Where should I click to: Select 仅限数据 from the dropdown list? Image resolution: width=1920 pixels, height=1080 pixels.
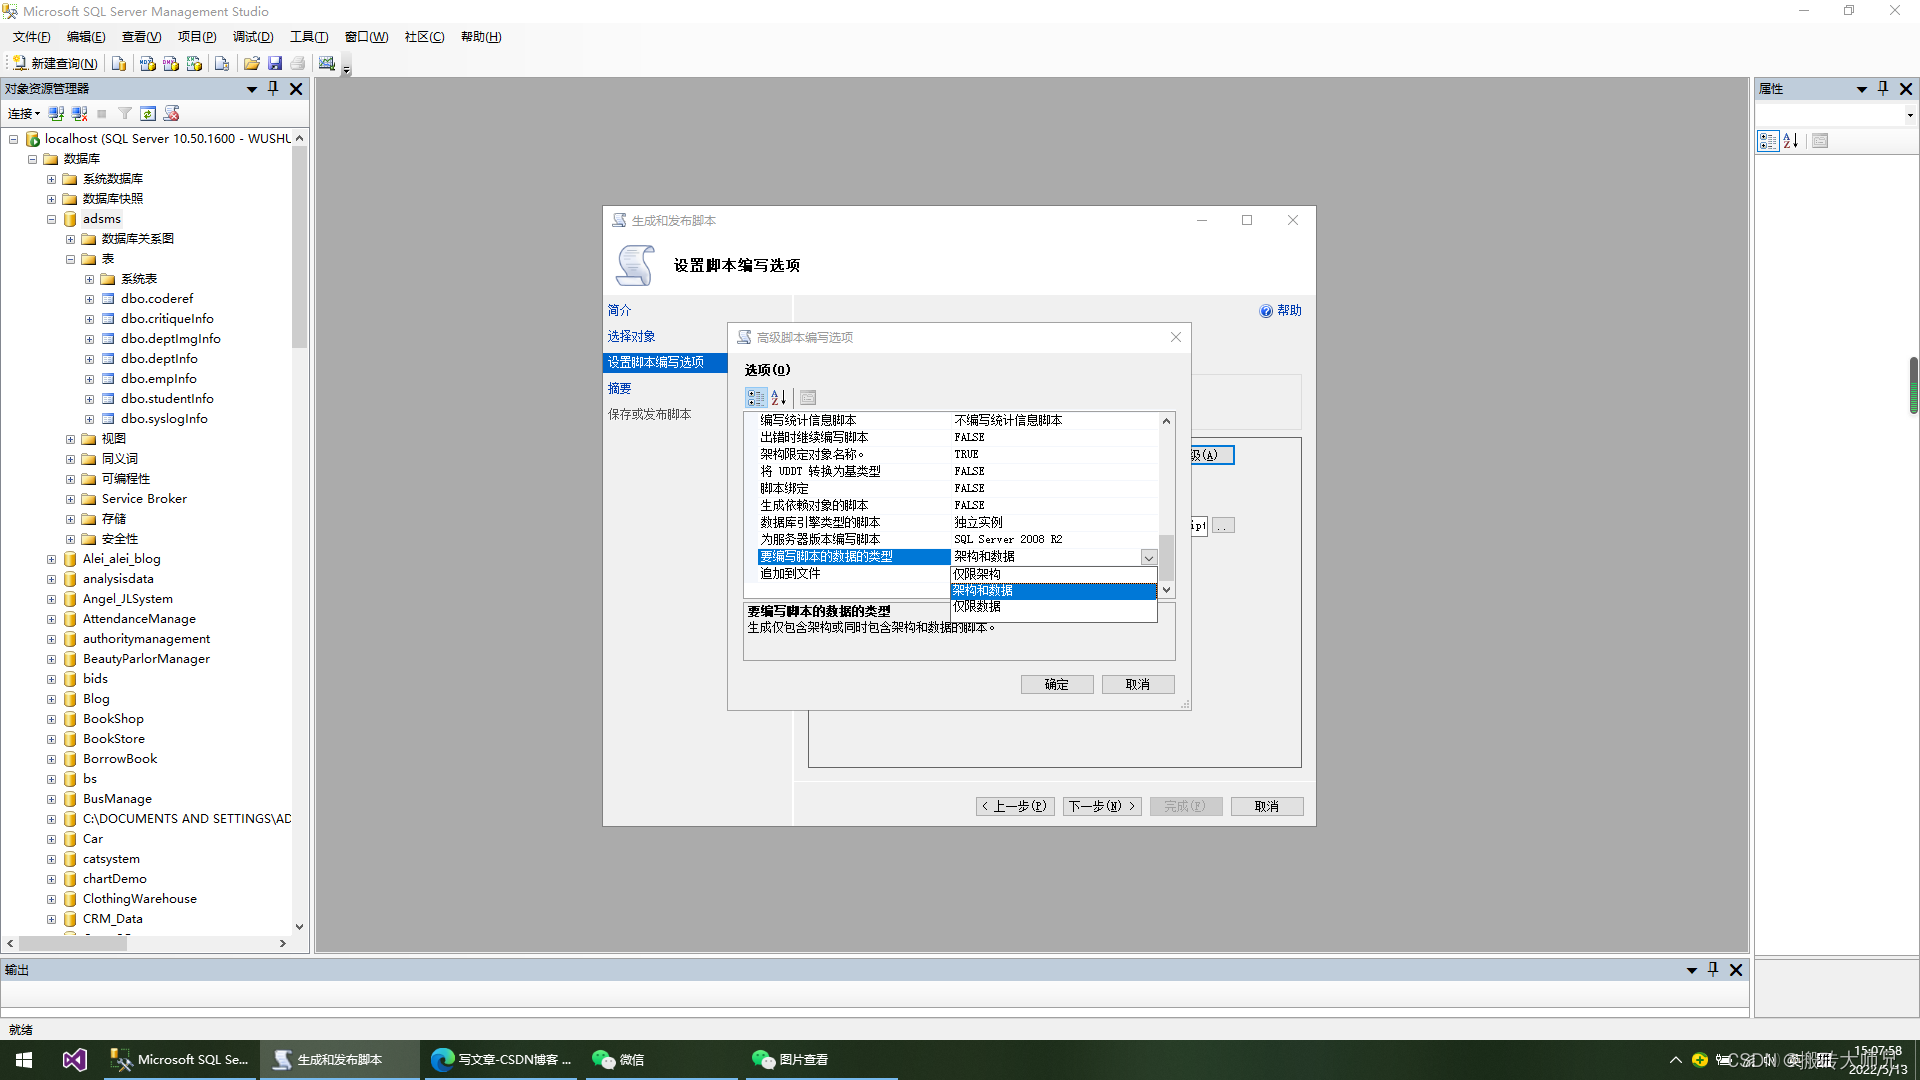coord(977,607)
